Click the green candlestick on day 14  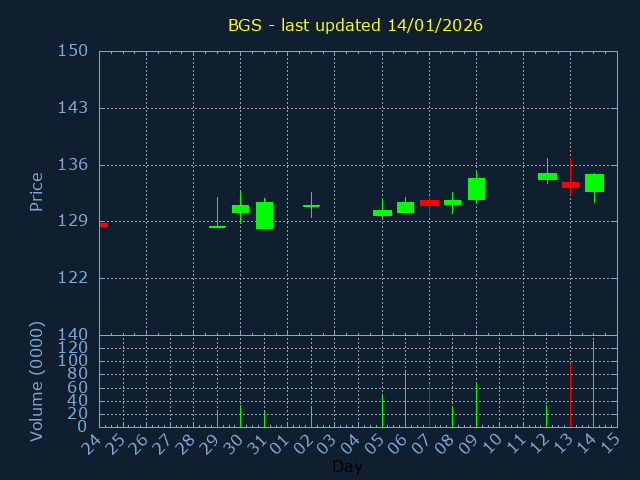(x=594, y=183)
